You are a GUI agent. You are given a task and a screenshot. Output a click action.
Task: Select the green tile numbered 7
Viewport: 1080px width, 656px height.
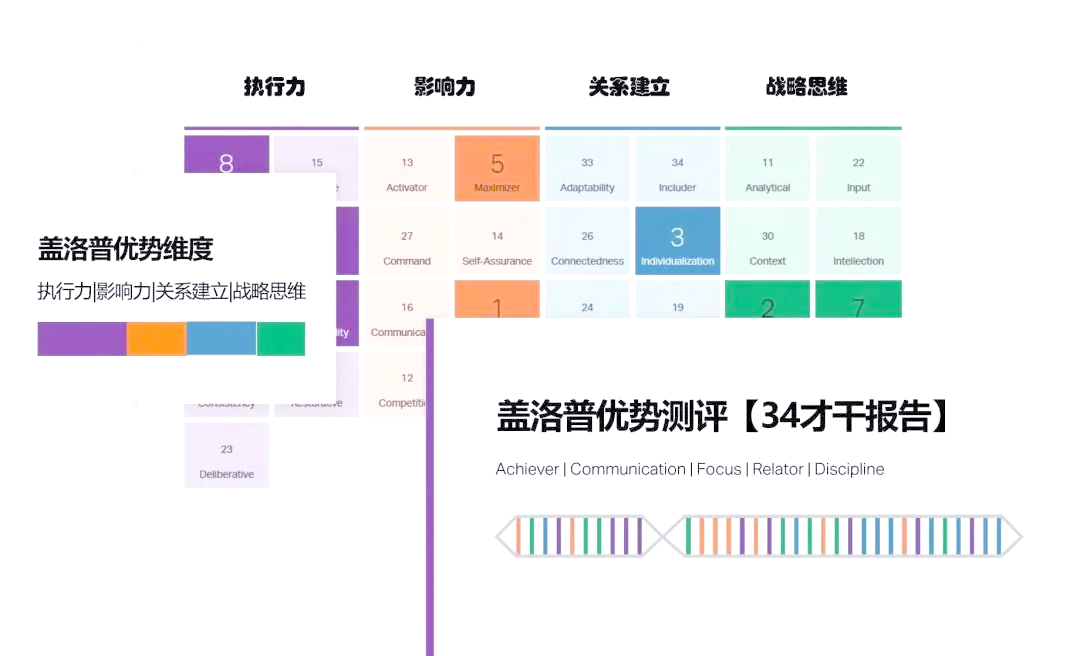tap(858, 299)
